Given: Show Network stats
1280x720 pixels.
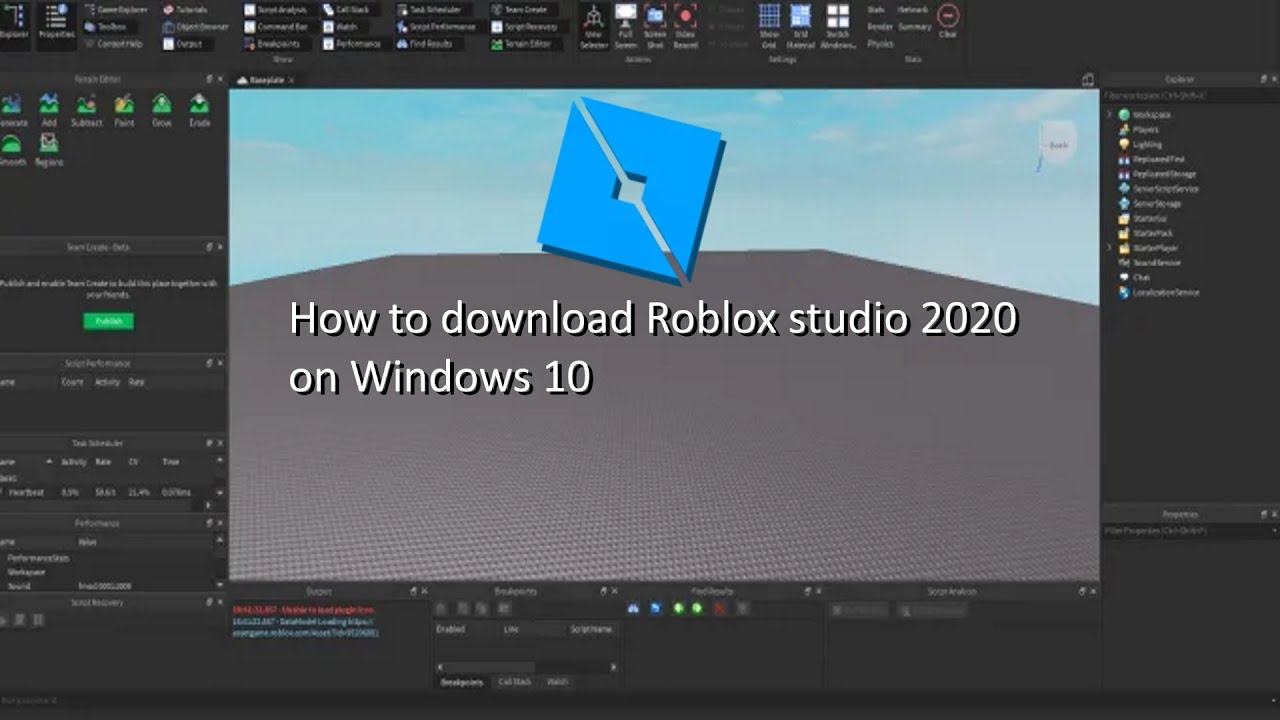Looking at the screenshot, I should coord(913,9).
